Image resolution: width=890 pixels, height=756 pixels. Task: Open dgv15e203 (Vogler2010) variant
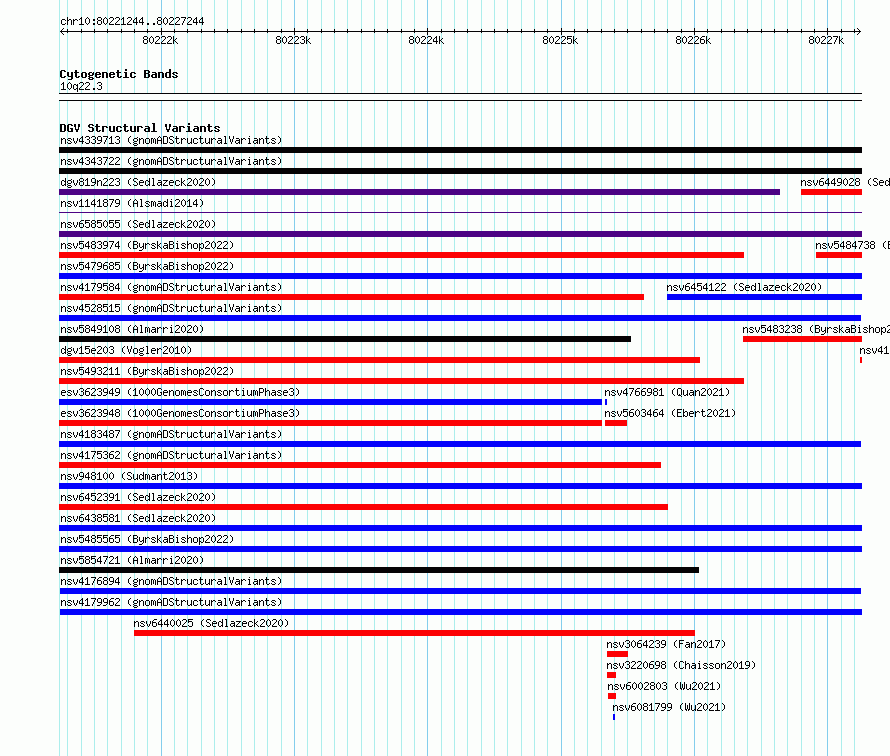[x=126, y=350]
